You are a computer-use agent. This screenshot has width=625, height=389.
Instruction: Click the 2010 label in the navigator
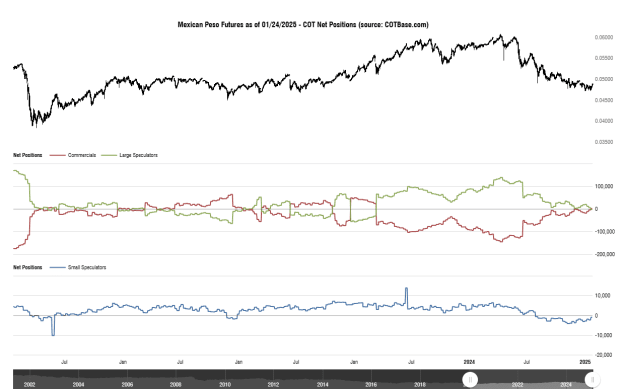click(225, 385)
